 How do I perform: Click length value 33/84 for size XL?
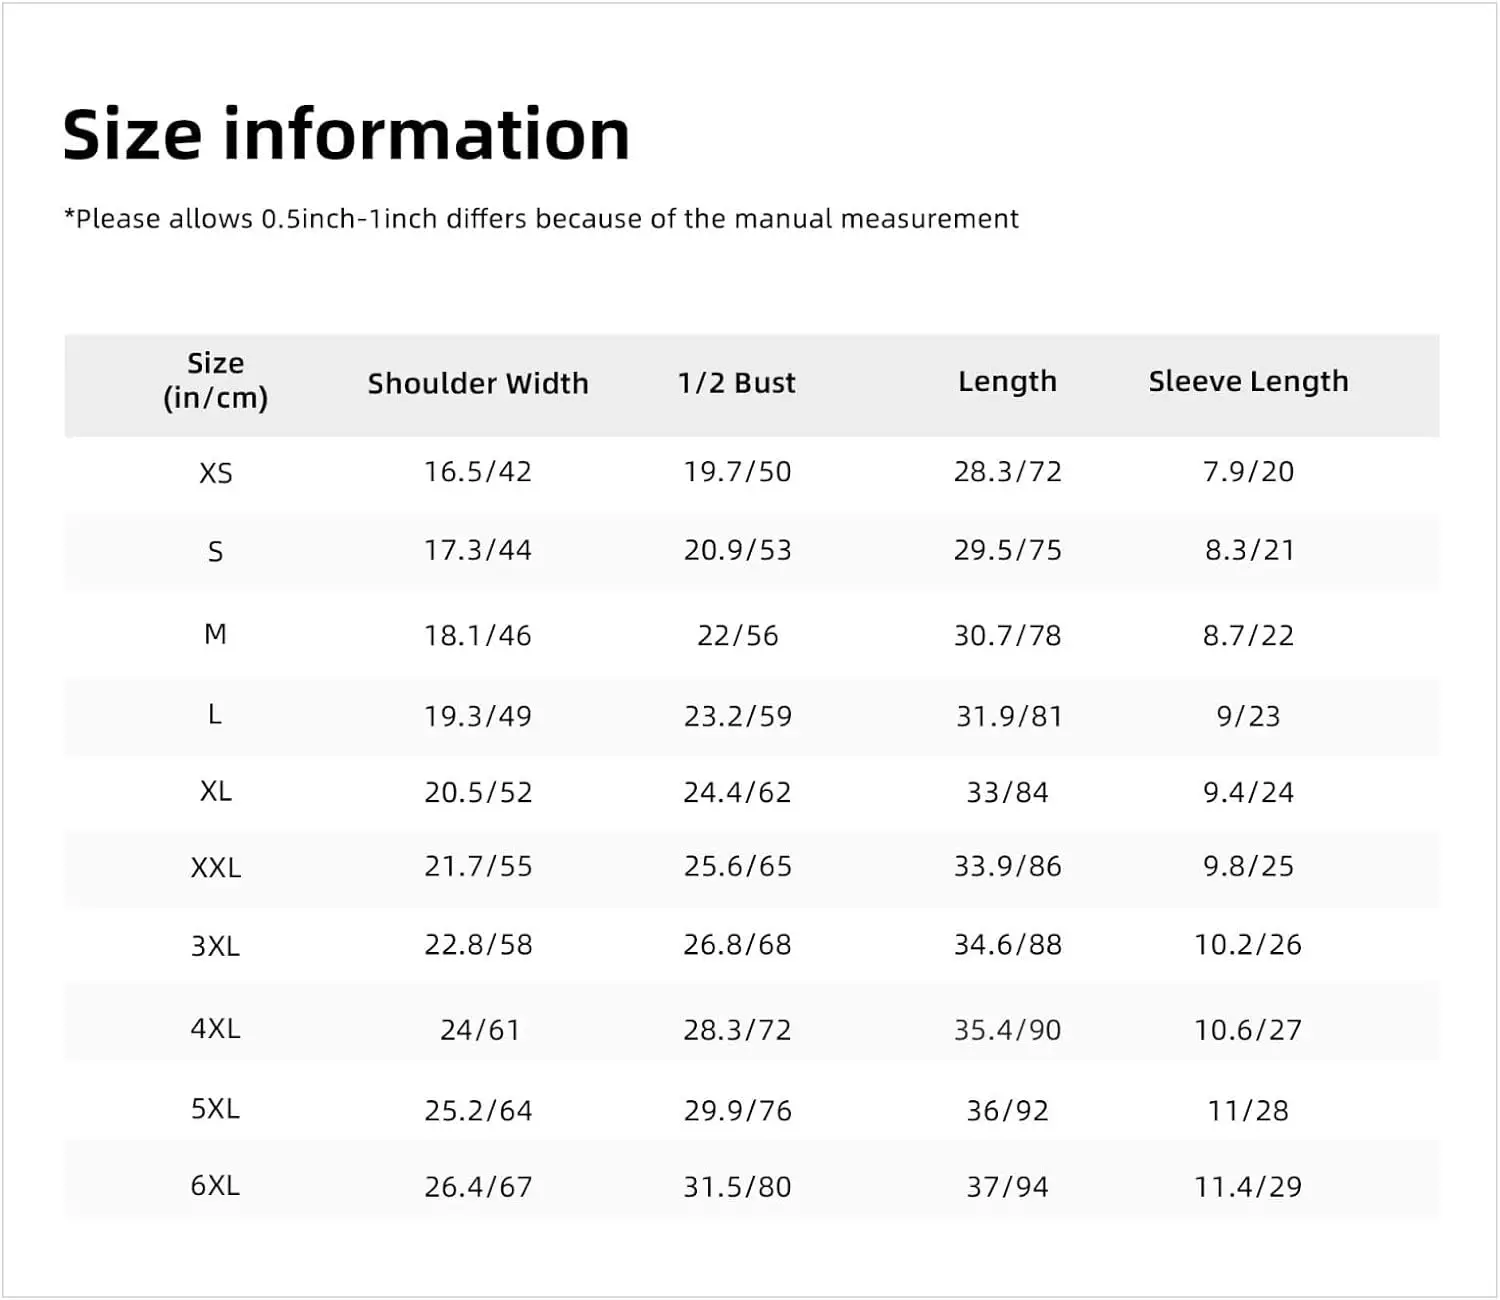coord(1007,792)
